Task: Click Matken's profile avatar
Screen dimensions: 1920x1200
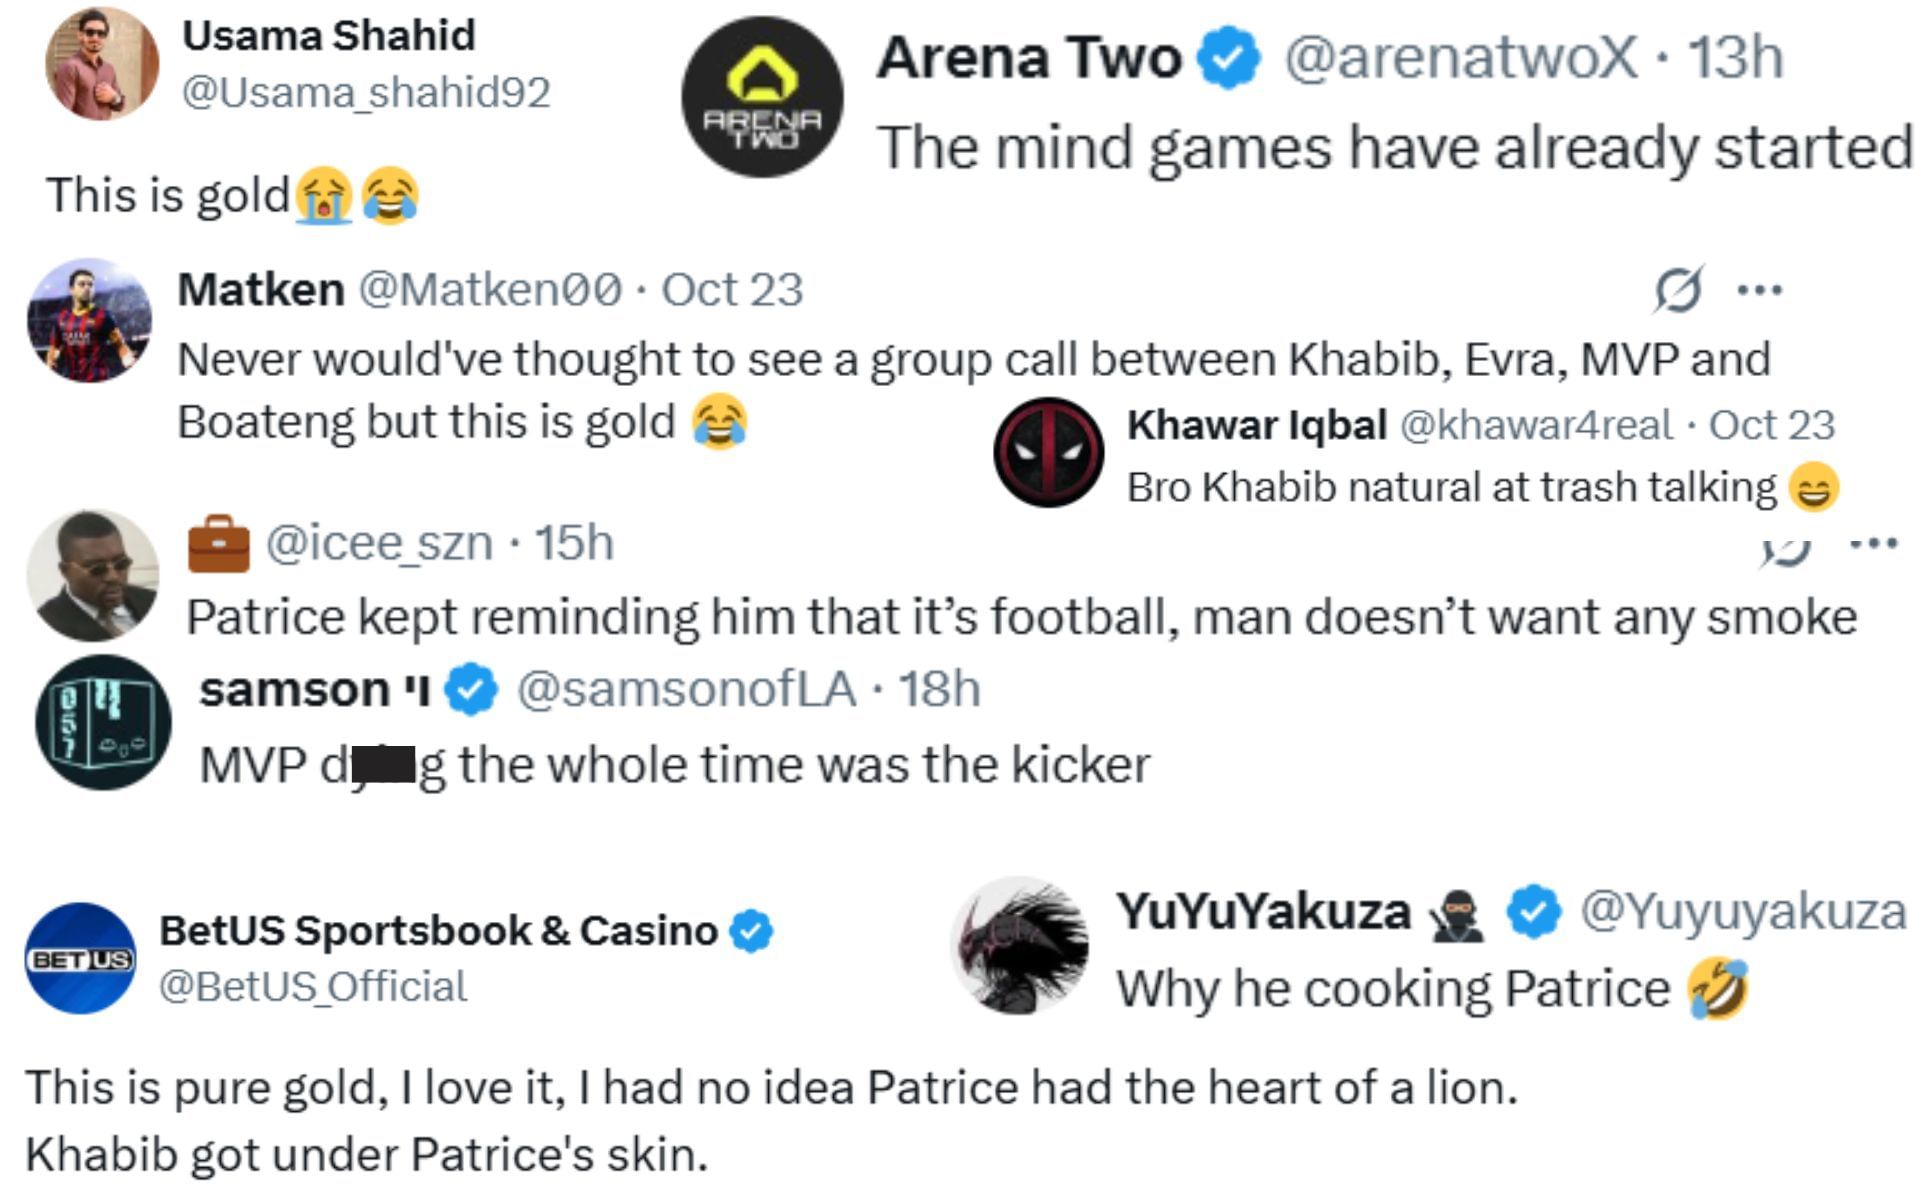Action: pos(90,320)
